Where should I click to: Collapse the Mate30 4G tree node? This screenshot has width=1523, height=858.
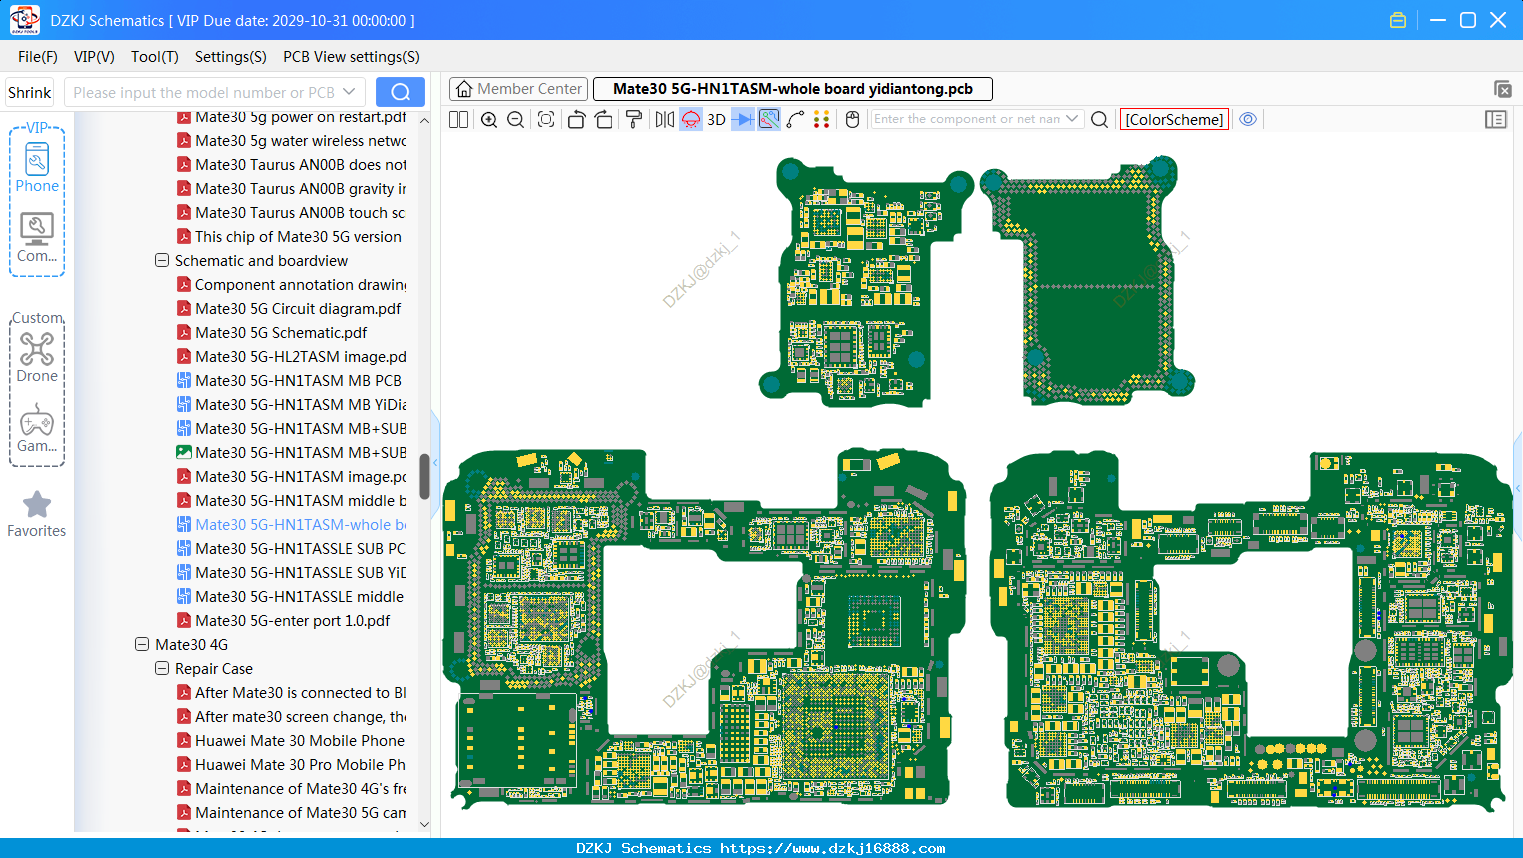(x=142, y=644)
